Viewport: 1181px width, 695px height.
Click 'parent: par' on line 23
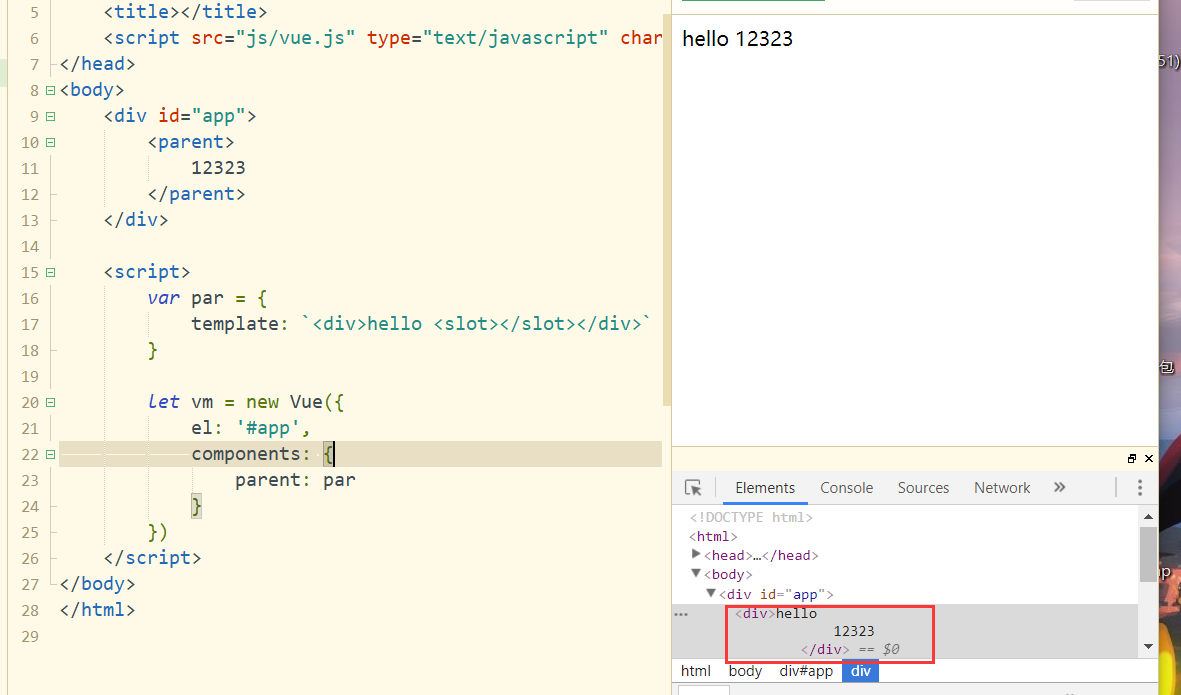(x=295, y=480)
